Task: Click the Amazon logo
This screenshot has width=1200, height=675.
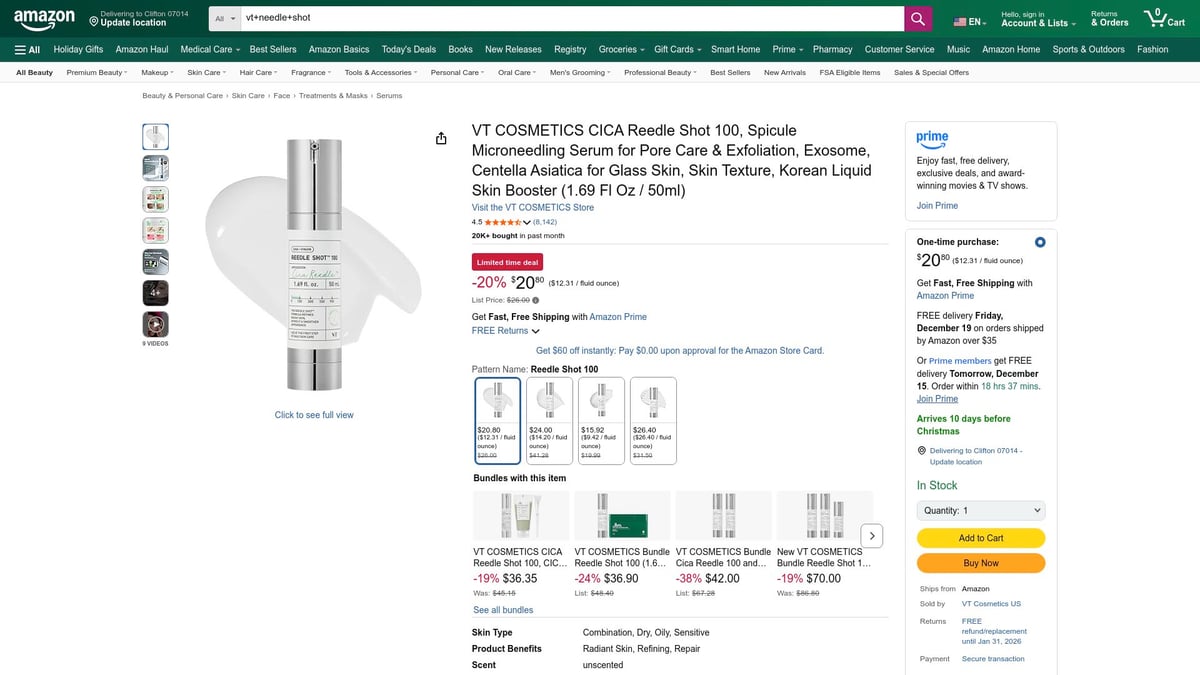Action: pos(43,17)
